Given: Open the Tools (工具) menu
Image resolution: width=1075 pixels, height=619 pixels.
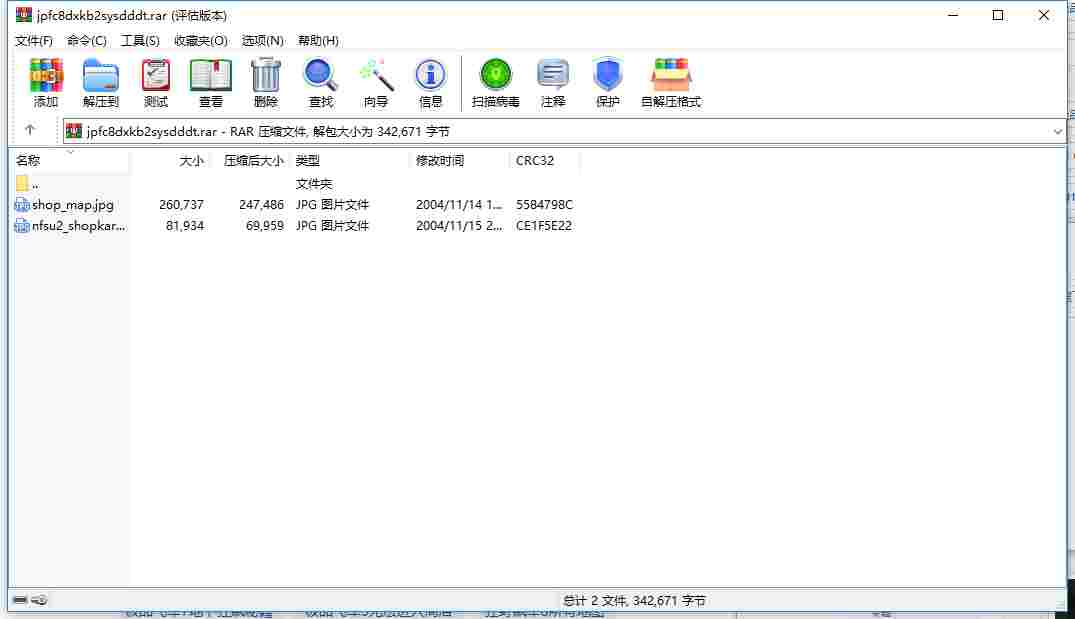Looking at the screenshot, I should coord(140,40).
